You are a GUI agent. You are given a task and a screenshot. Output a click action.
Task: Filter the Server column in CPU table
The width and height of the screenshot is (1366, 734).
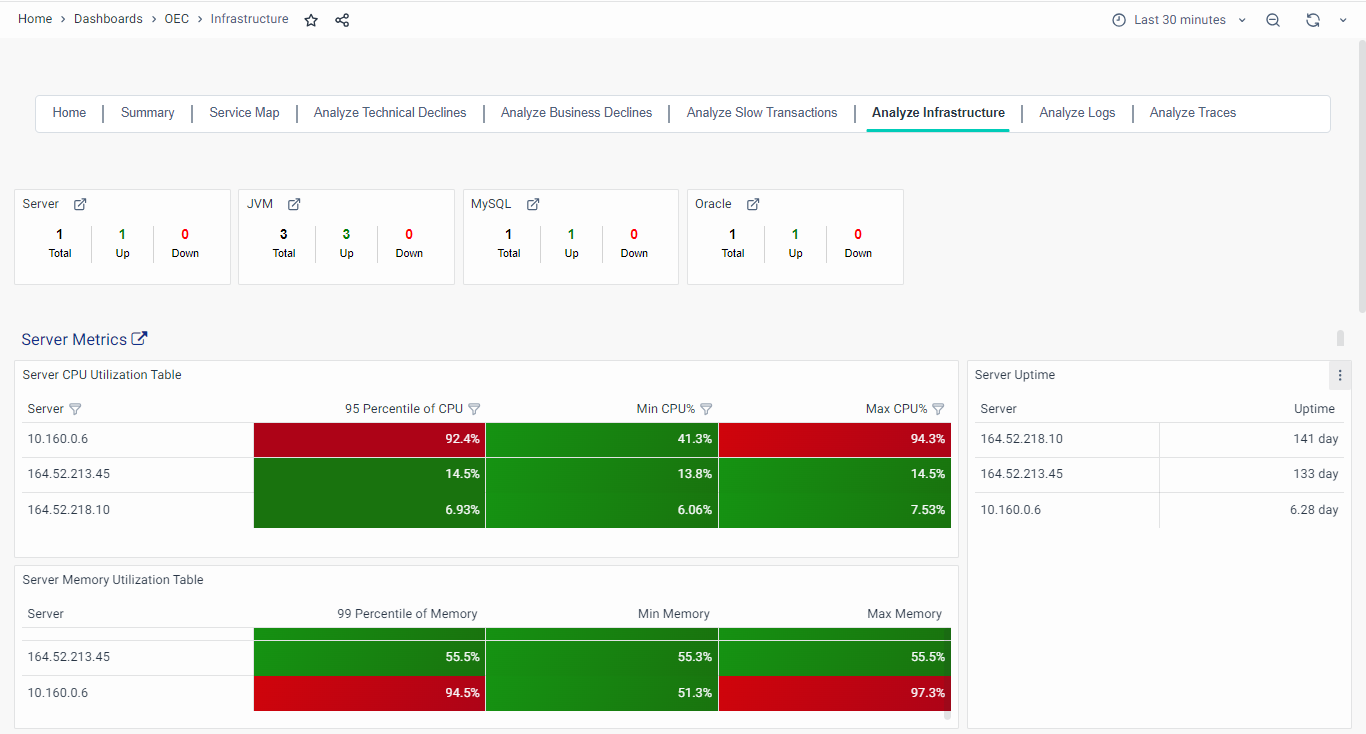click(75, 409)
